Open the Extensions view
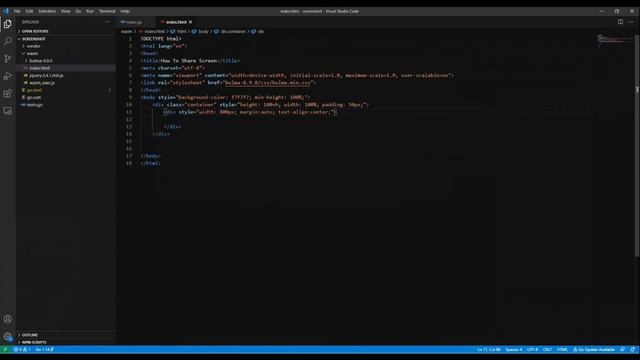The image size is (640, 360). point(8,93)
